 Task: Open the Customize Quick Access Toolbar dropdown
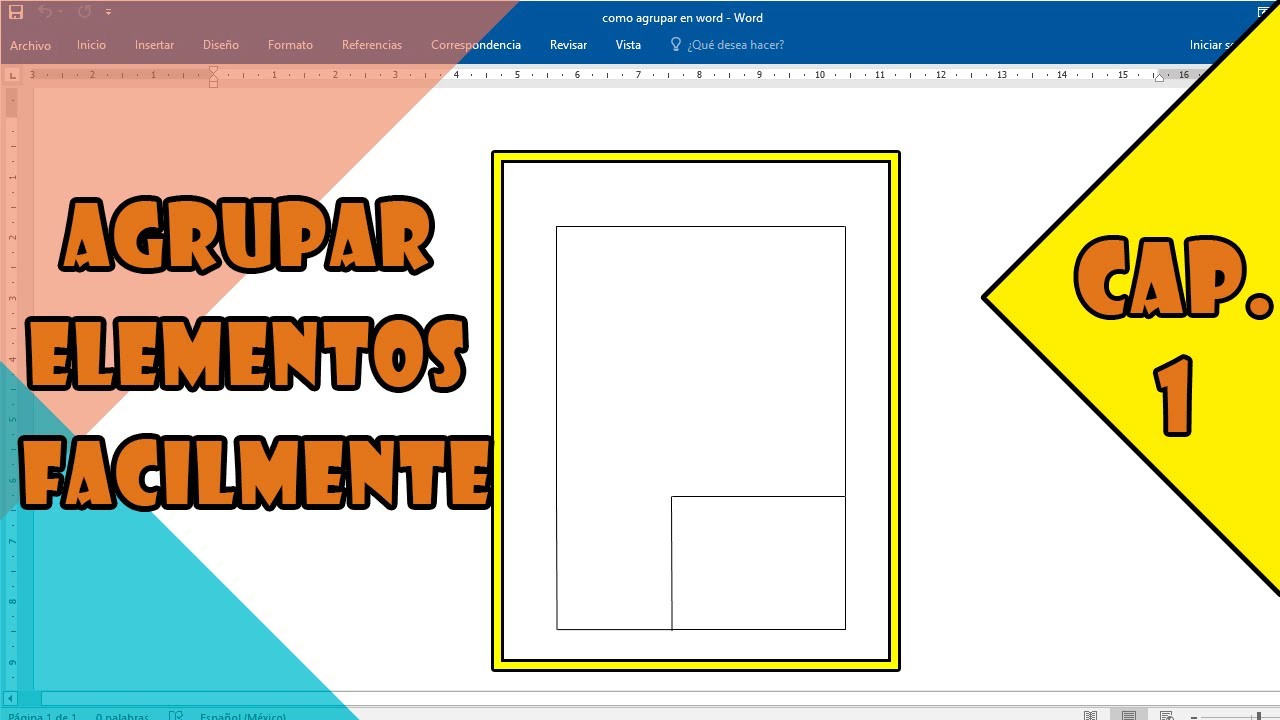click(108, 13)
